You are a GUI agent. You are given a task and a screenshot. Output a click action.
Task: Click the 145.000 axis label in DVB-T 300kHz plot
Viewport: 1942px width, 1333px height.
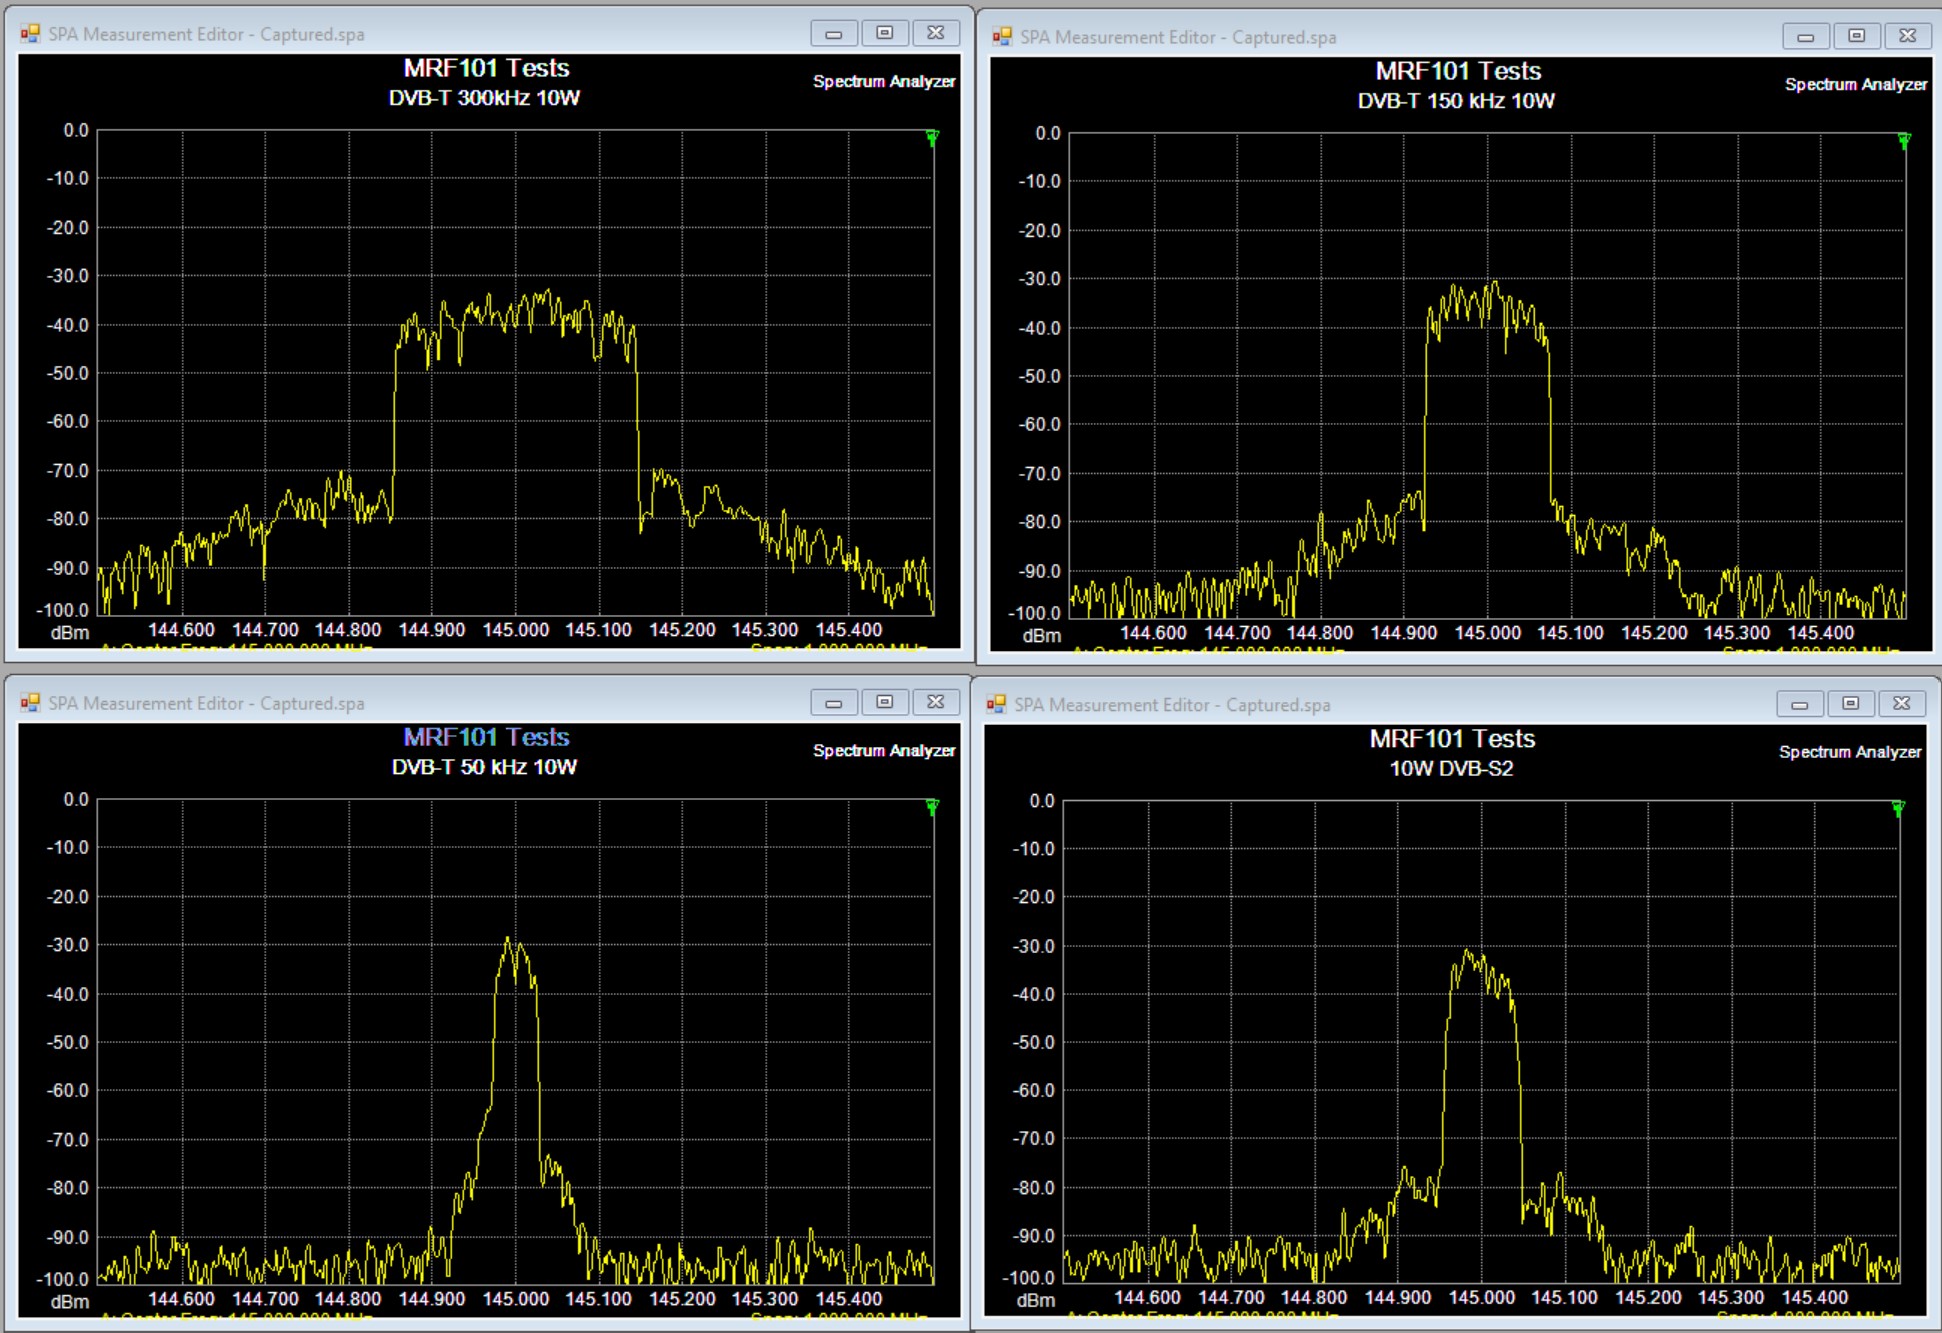pos(516,630)
